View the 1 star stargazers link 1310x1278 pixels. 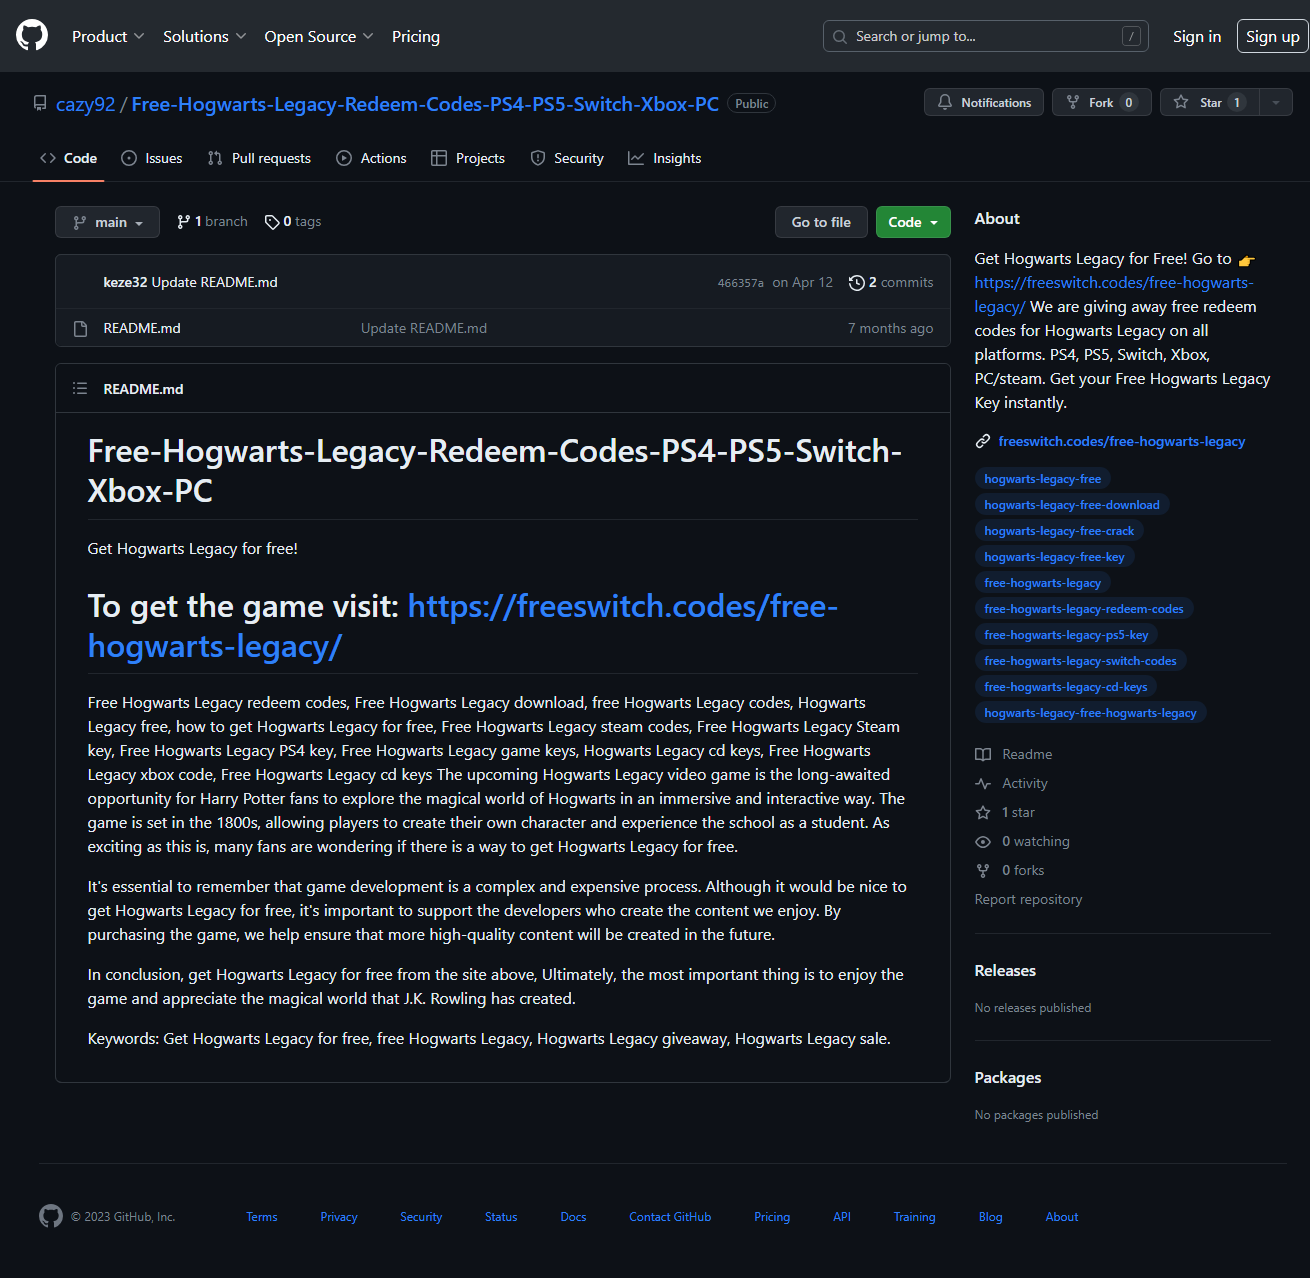point(1005,812)
